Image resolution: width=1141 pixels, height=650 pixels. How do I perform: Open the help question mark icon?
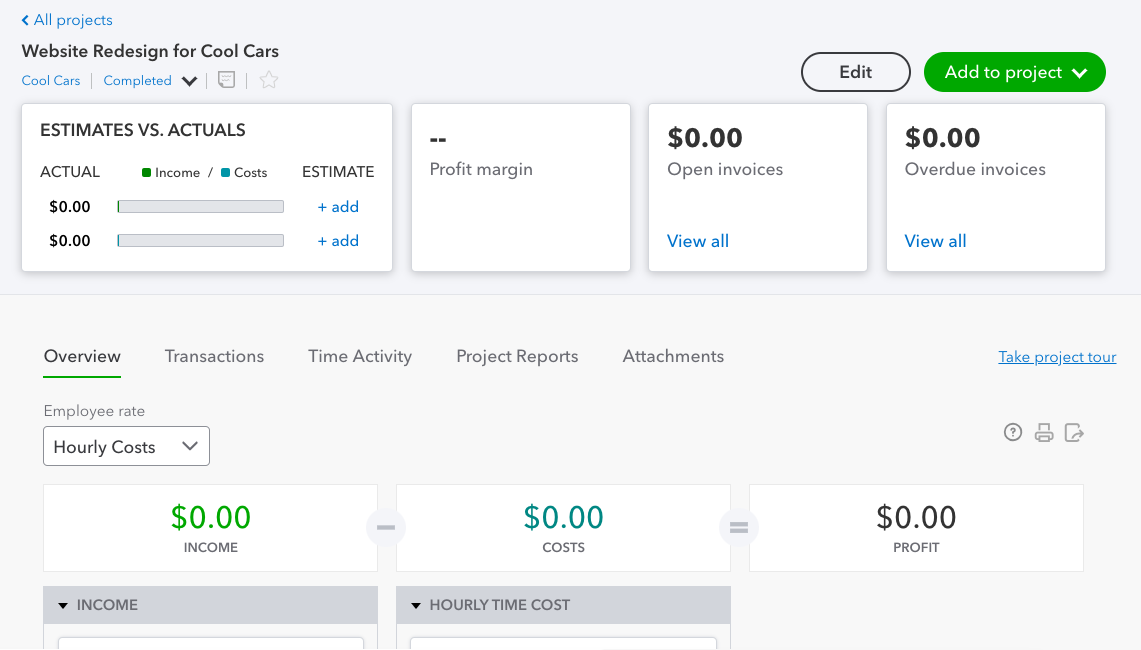click(x=1013, y=432)
